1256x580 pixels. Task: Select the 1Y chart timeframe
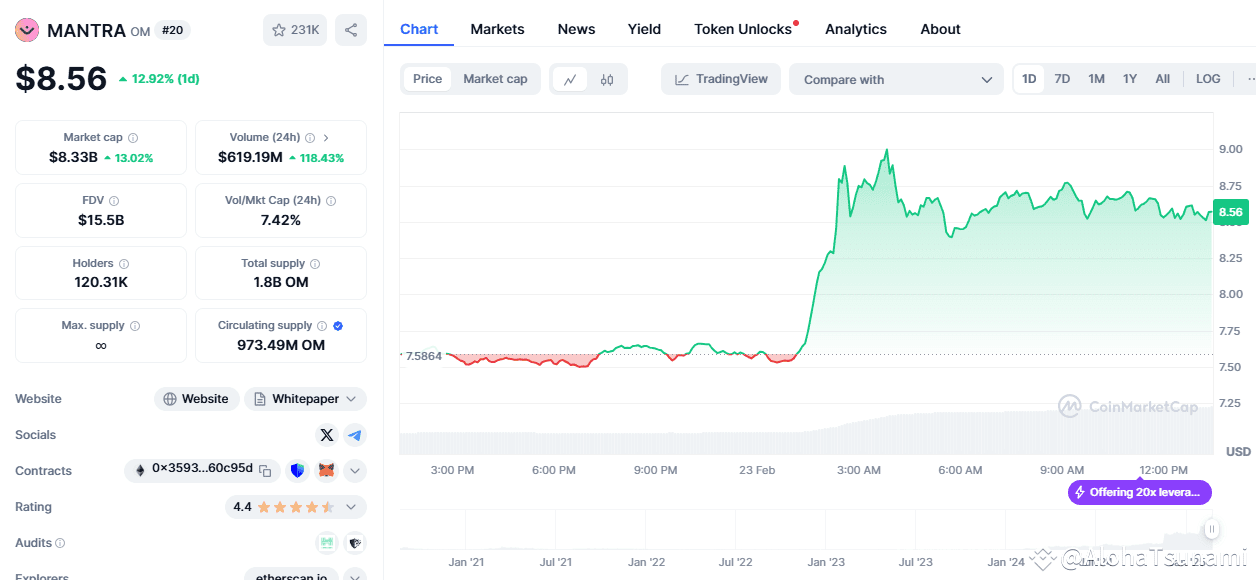(1129, 78)
